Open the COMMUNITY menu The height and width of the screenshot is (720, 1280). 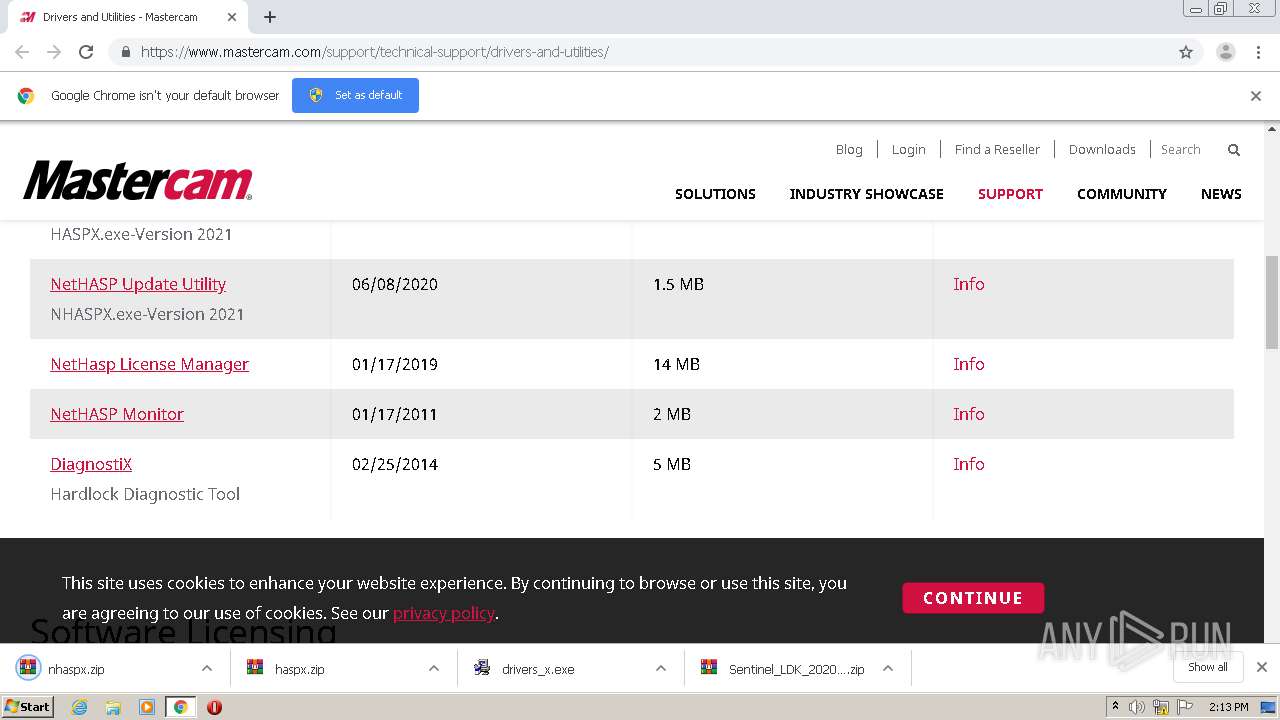click(1121, 194)
